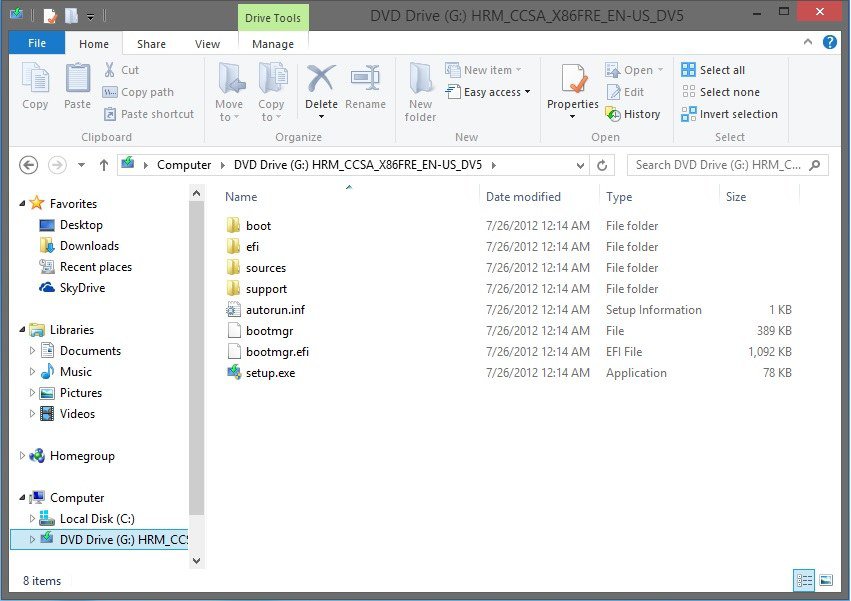Click Select all in the ribbon
Image resolution: width=851 pixels, height=601 pixels.
click(x=713, y=70)
